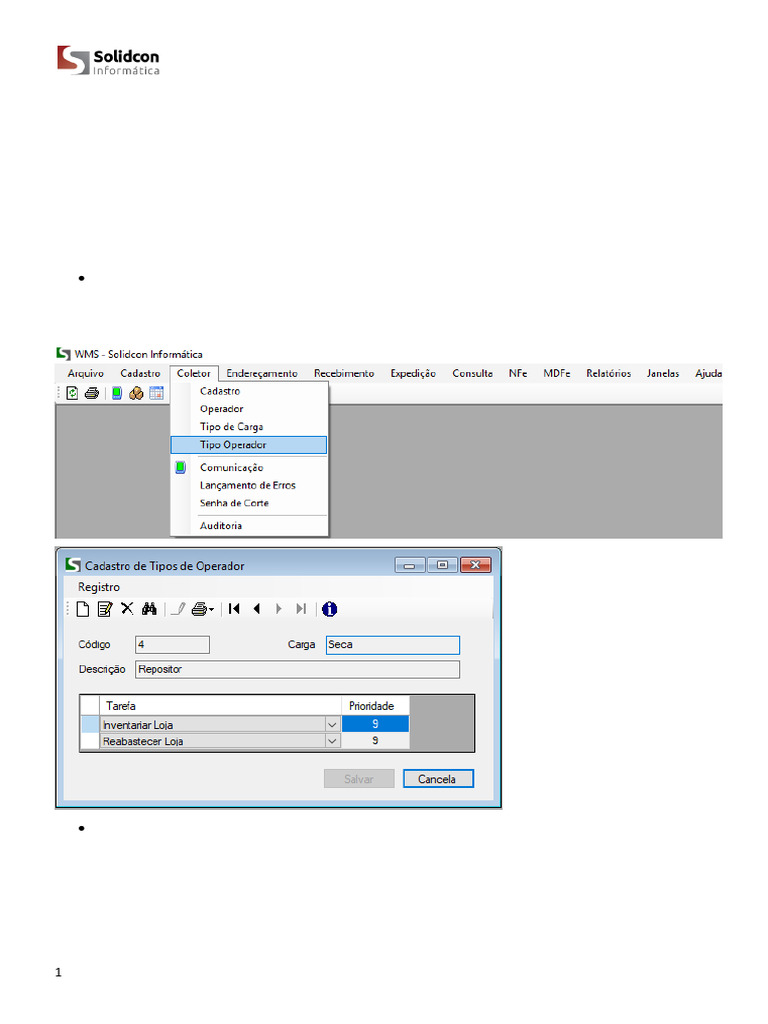
Task: Click the Solidcon logo in WMS title bar
Action: 63,354
